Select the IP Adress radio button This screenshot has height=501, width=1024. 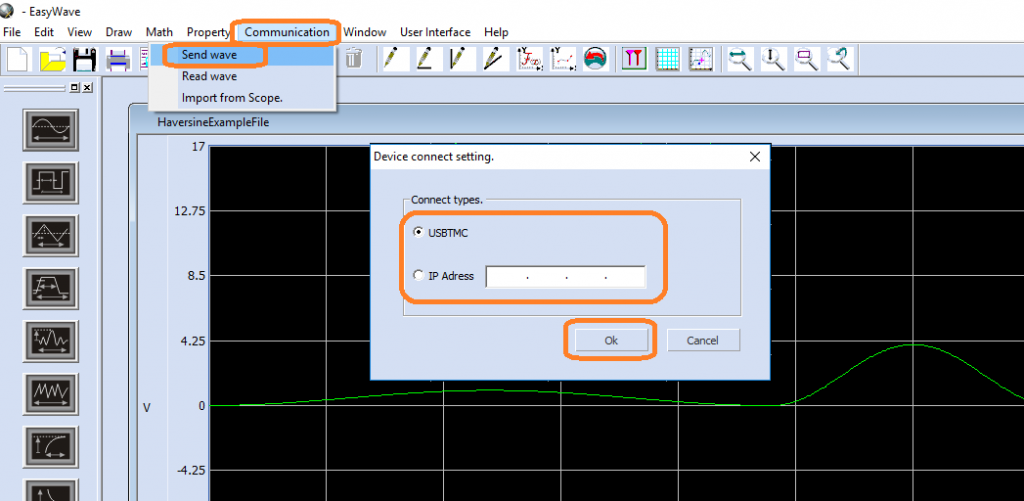pyautogui.click(x=418, y=276)
